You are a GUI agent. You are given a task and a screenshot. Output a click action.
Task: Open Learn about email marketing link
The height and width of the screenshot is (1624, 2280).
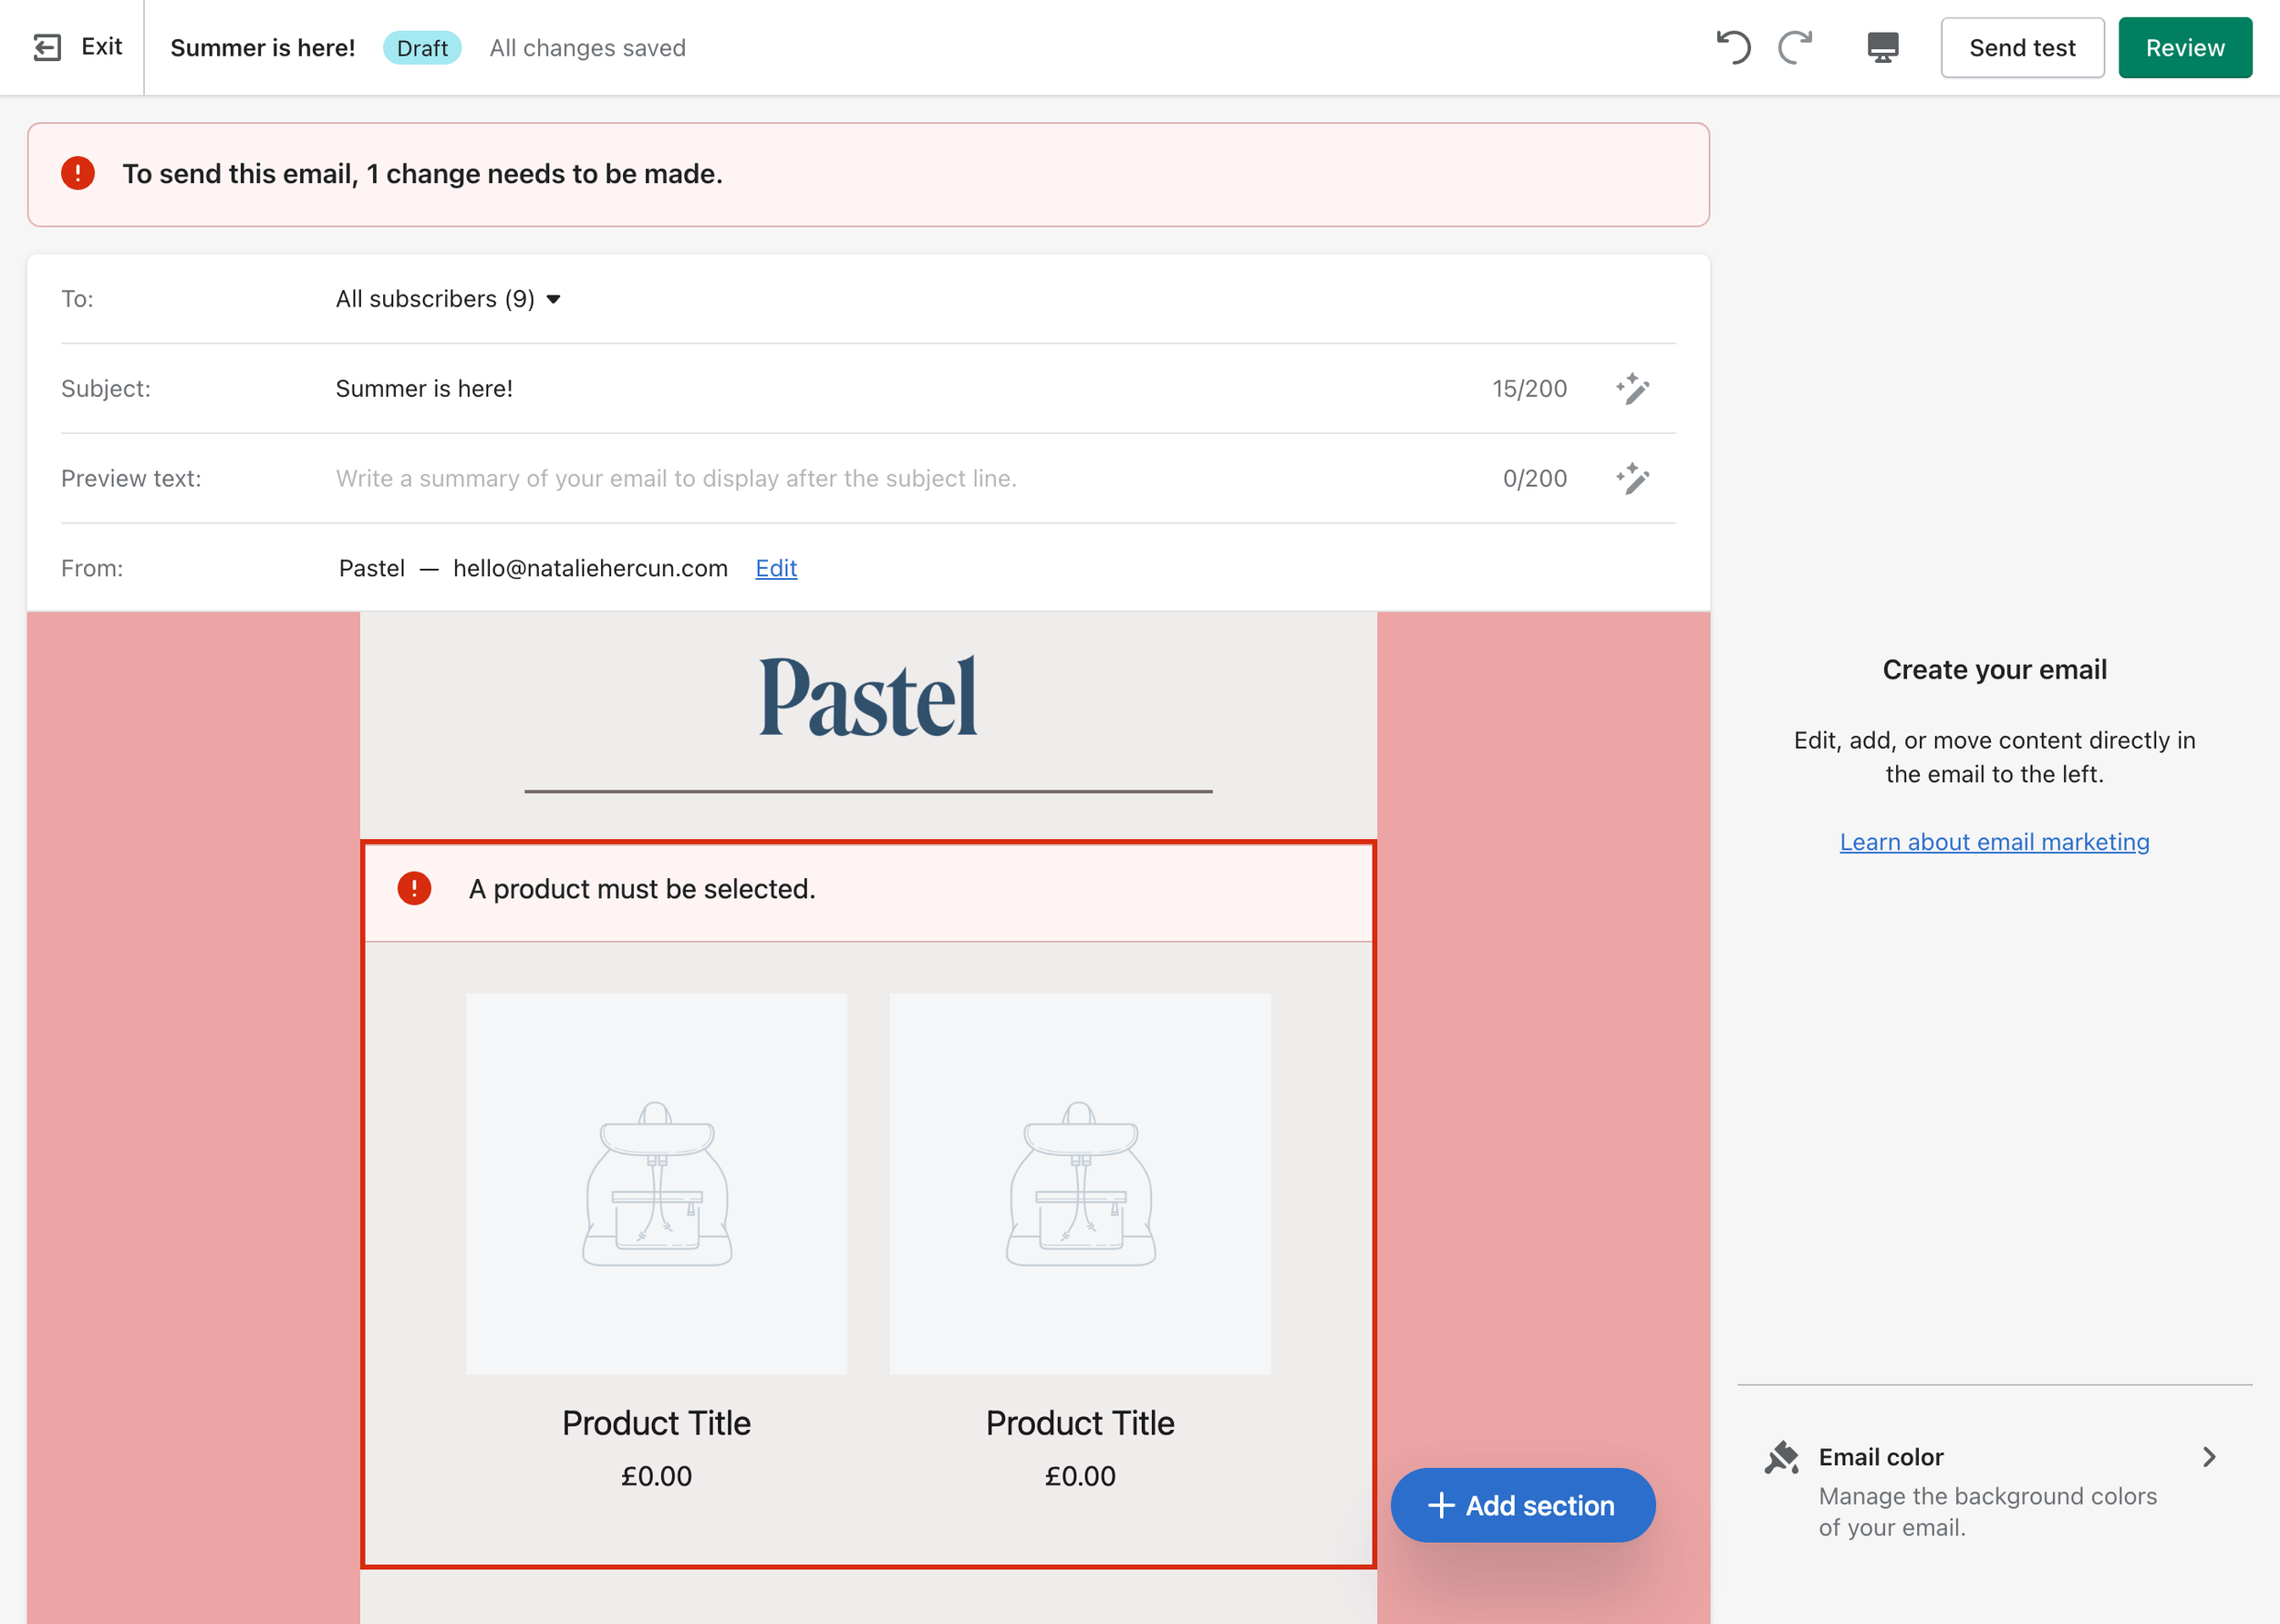[x=1993, y=842]
